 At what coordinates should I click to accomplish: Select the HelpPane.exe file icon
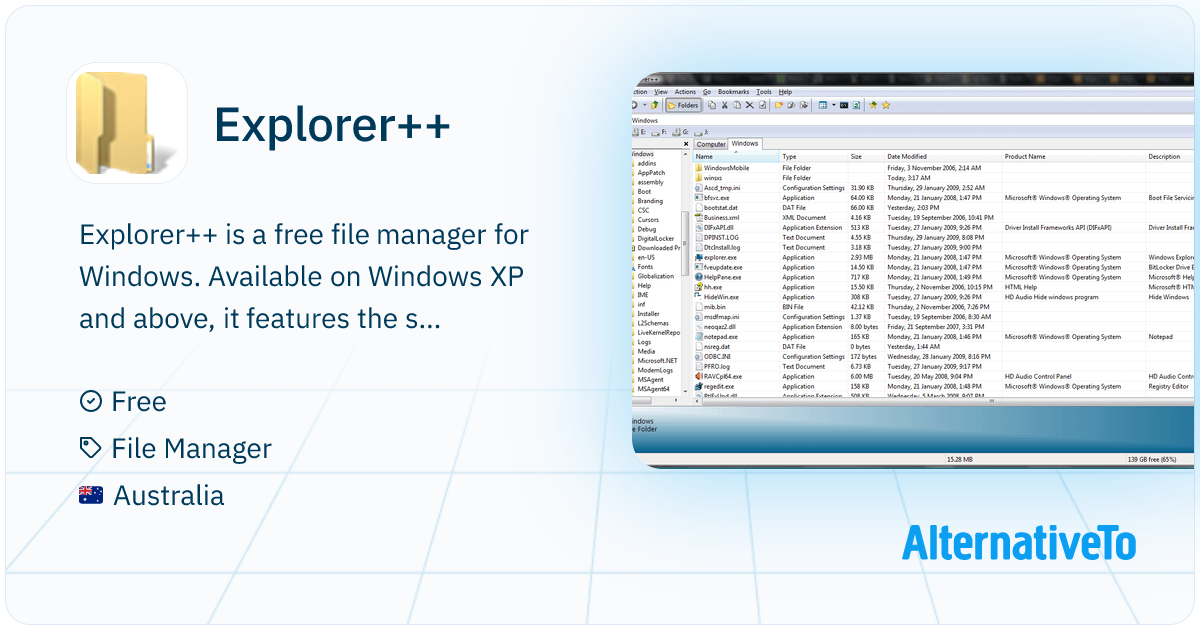point(698,277)
